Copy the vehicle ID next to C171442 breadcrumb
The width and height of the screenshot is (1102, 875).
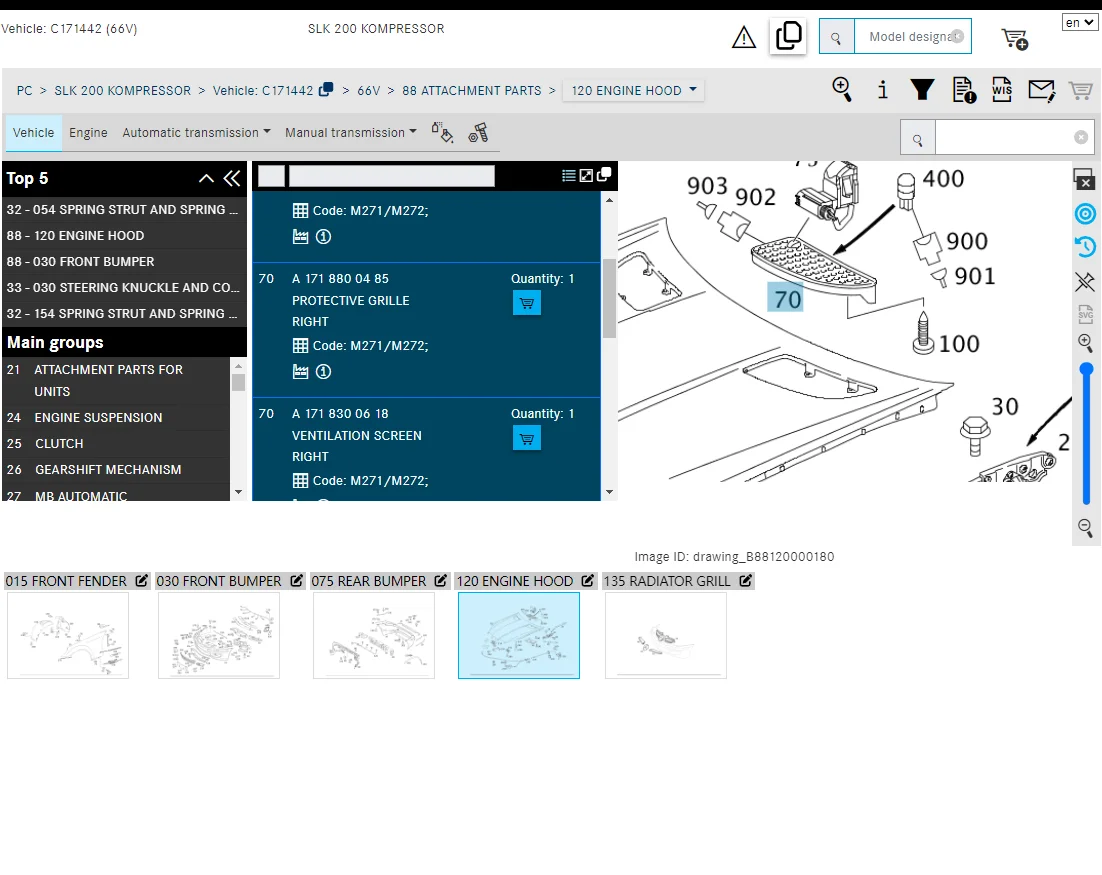(x=326, y=90)
